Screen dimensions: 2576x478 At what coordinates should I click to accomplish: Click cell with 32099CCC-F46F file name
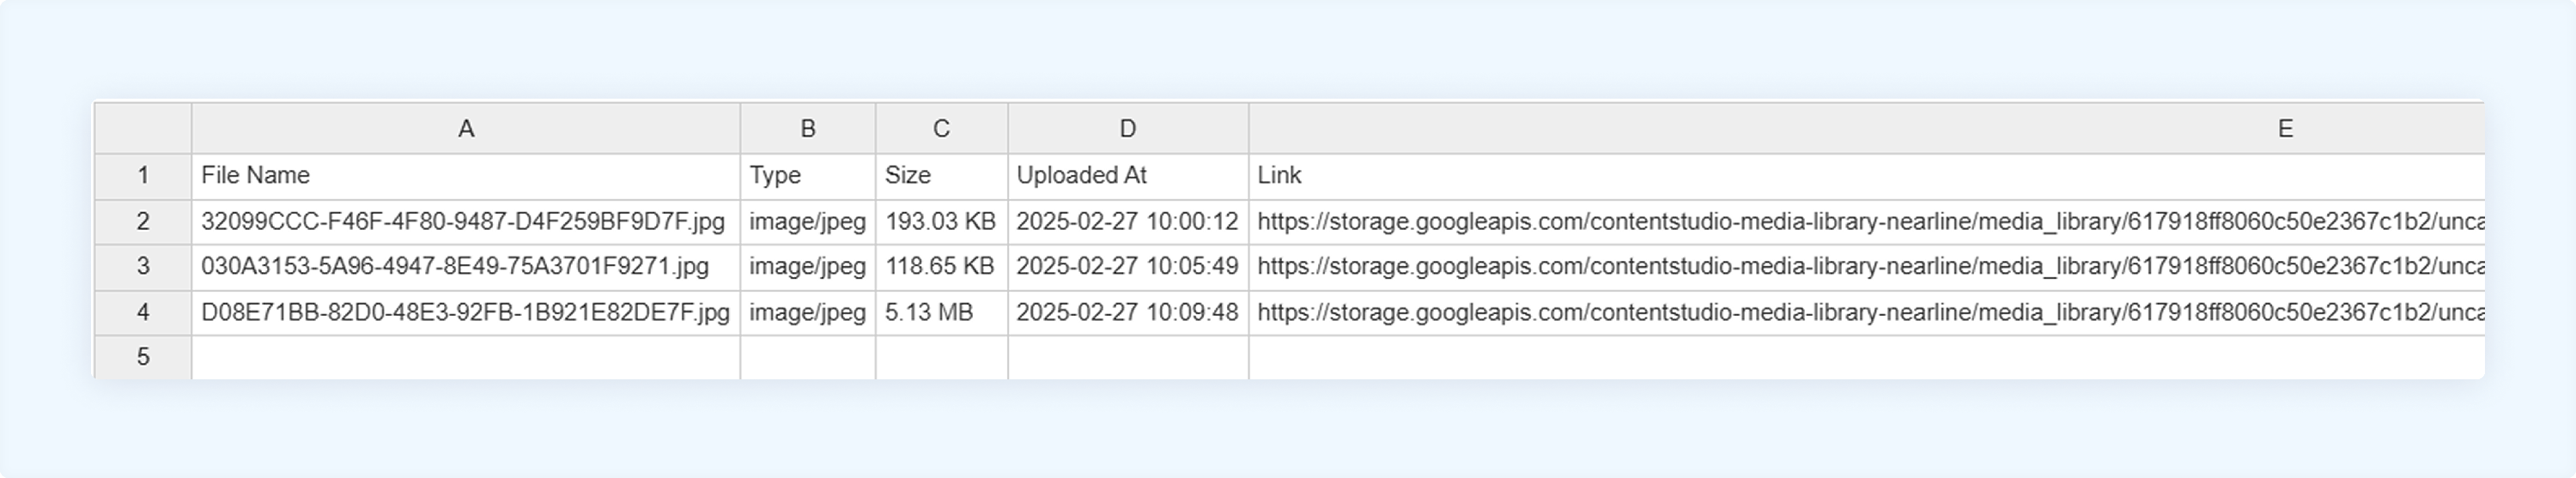[466, 222]
